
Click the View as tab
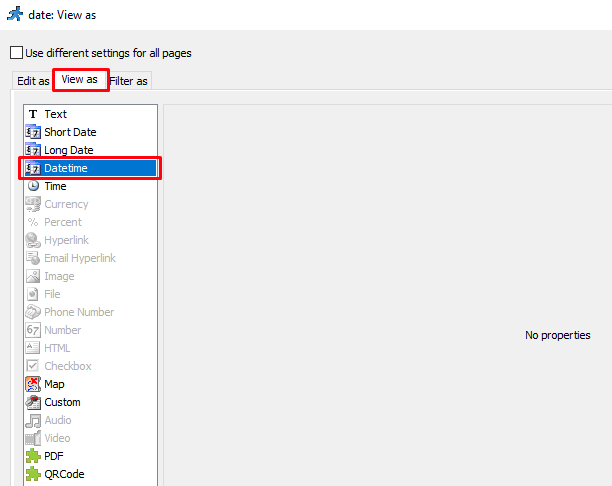point(80,80)
